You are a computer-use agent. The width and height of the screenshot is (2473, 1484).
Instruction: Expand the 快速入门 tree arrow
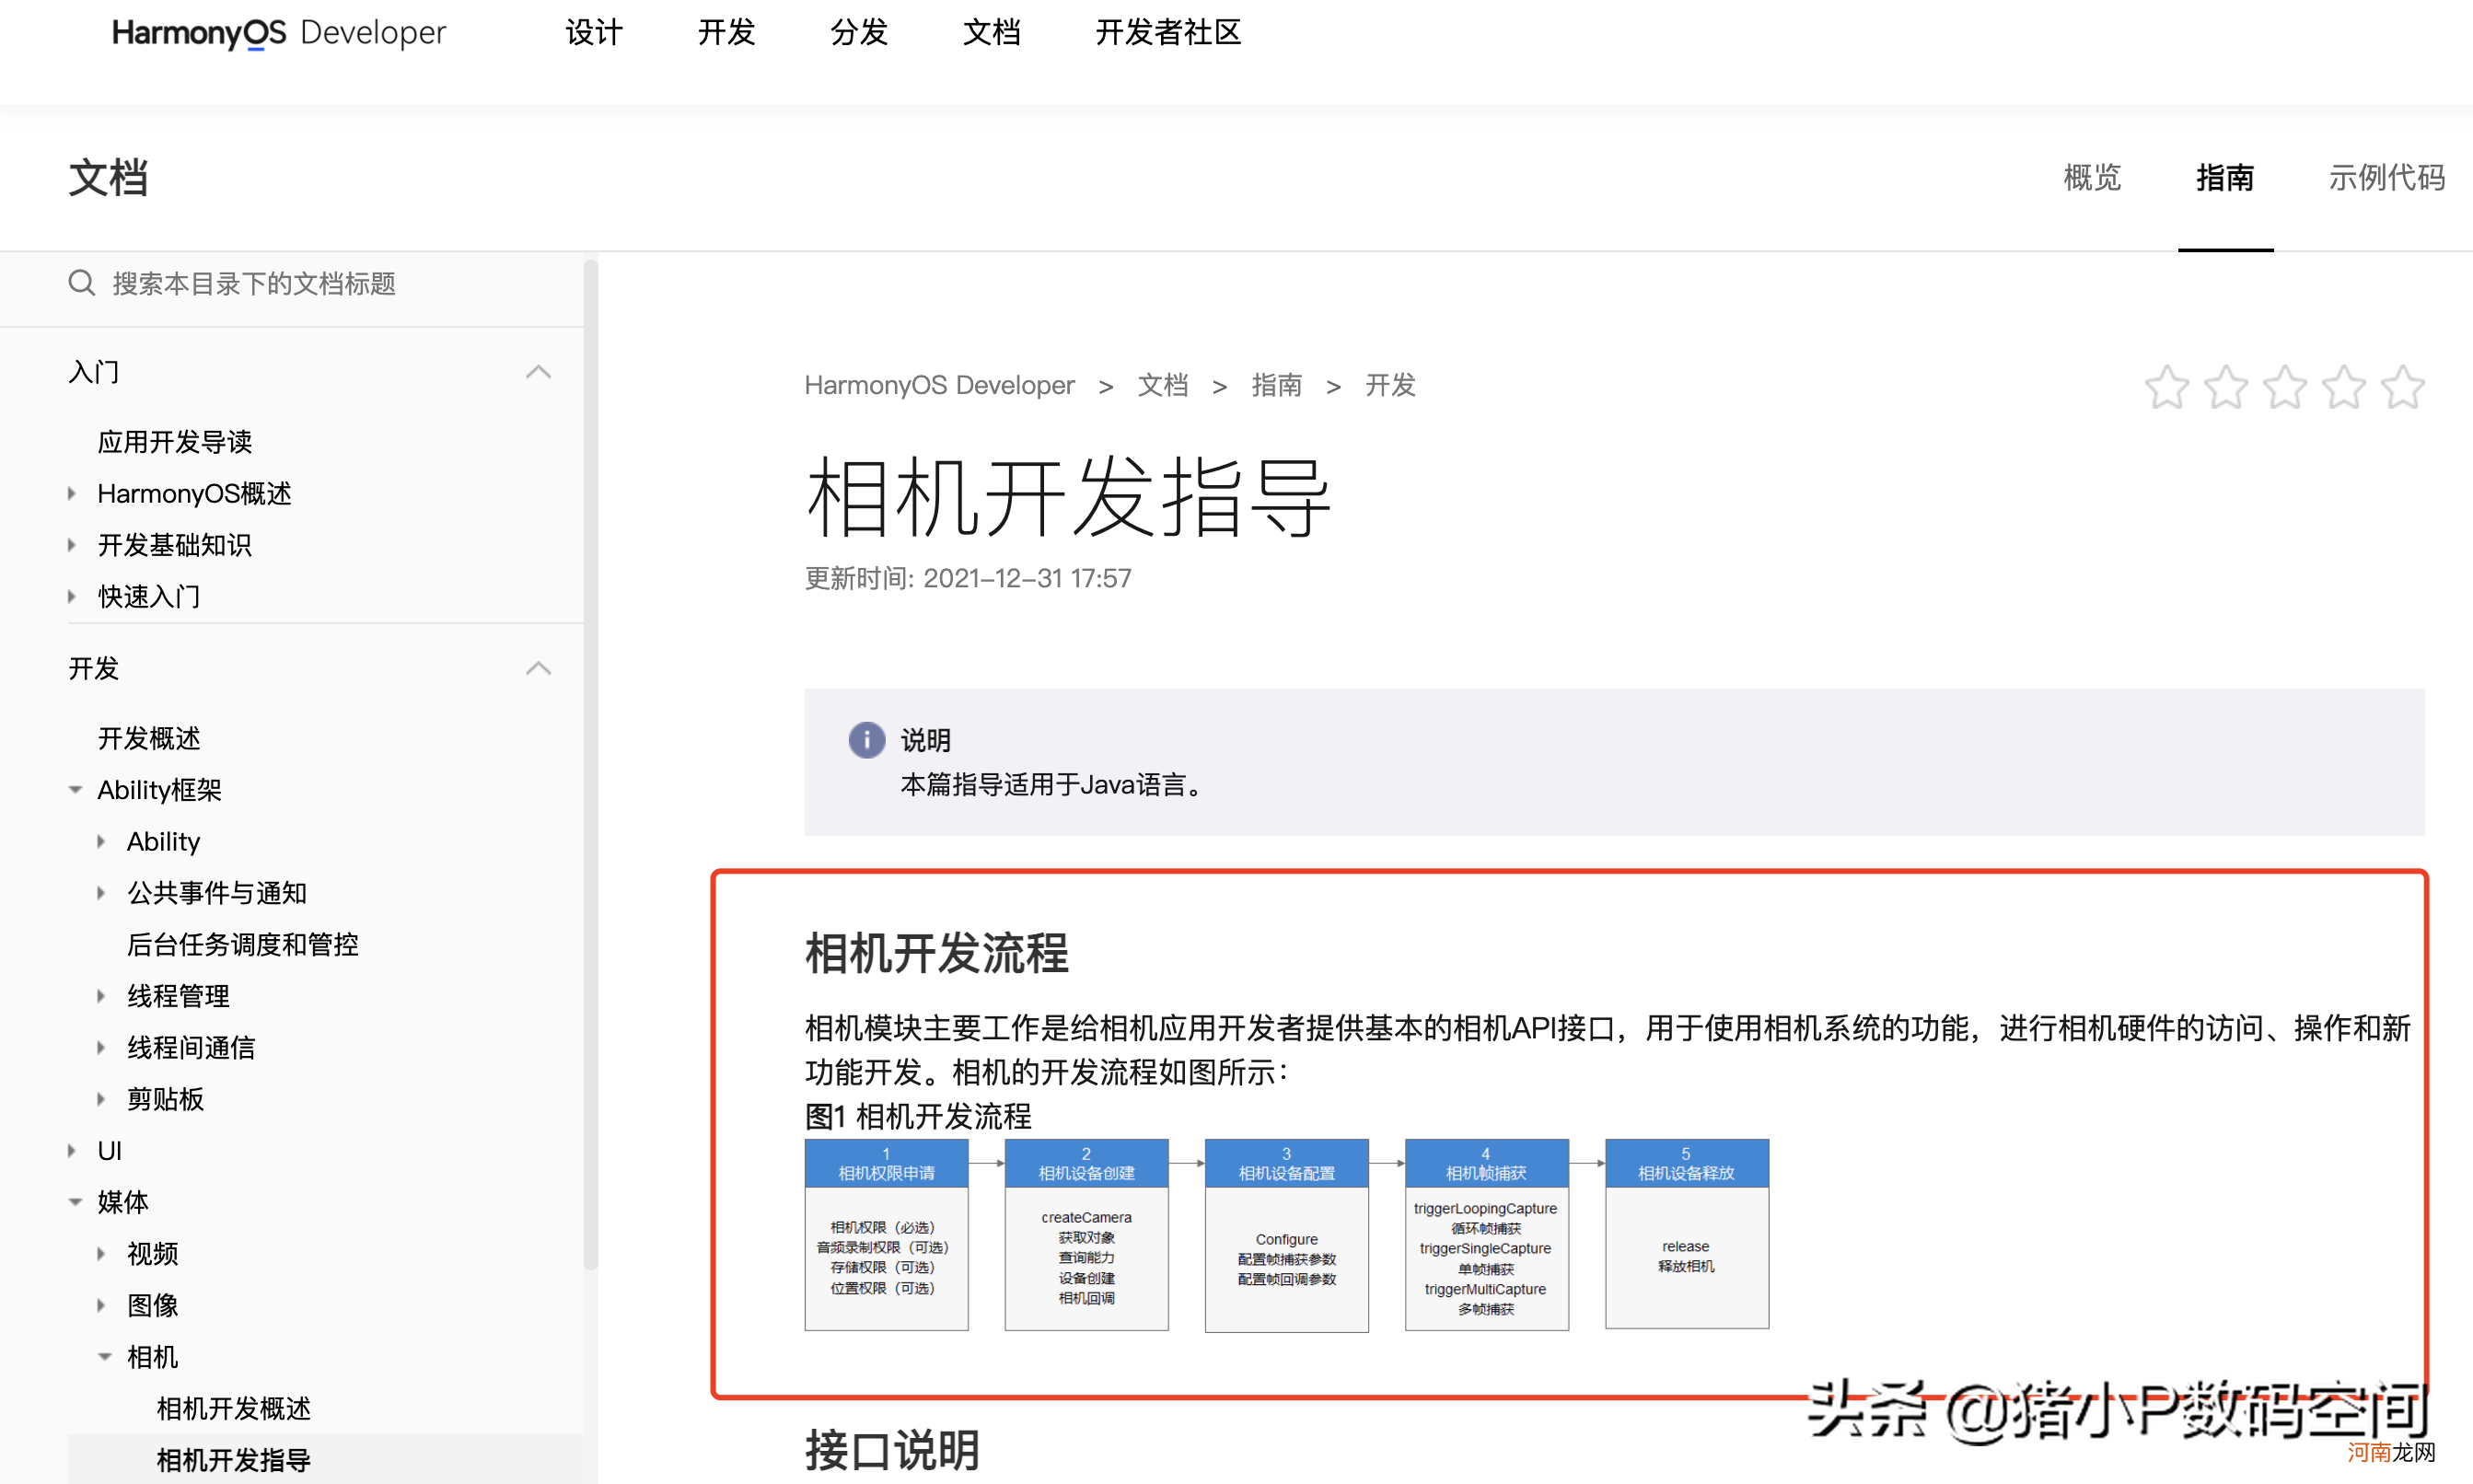click(72, 596)
